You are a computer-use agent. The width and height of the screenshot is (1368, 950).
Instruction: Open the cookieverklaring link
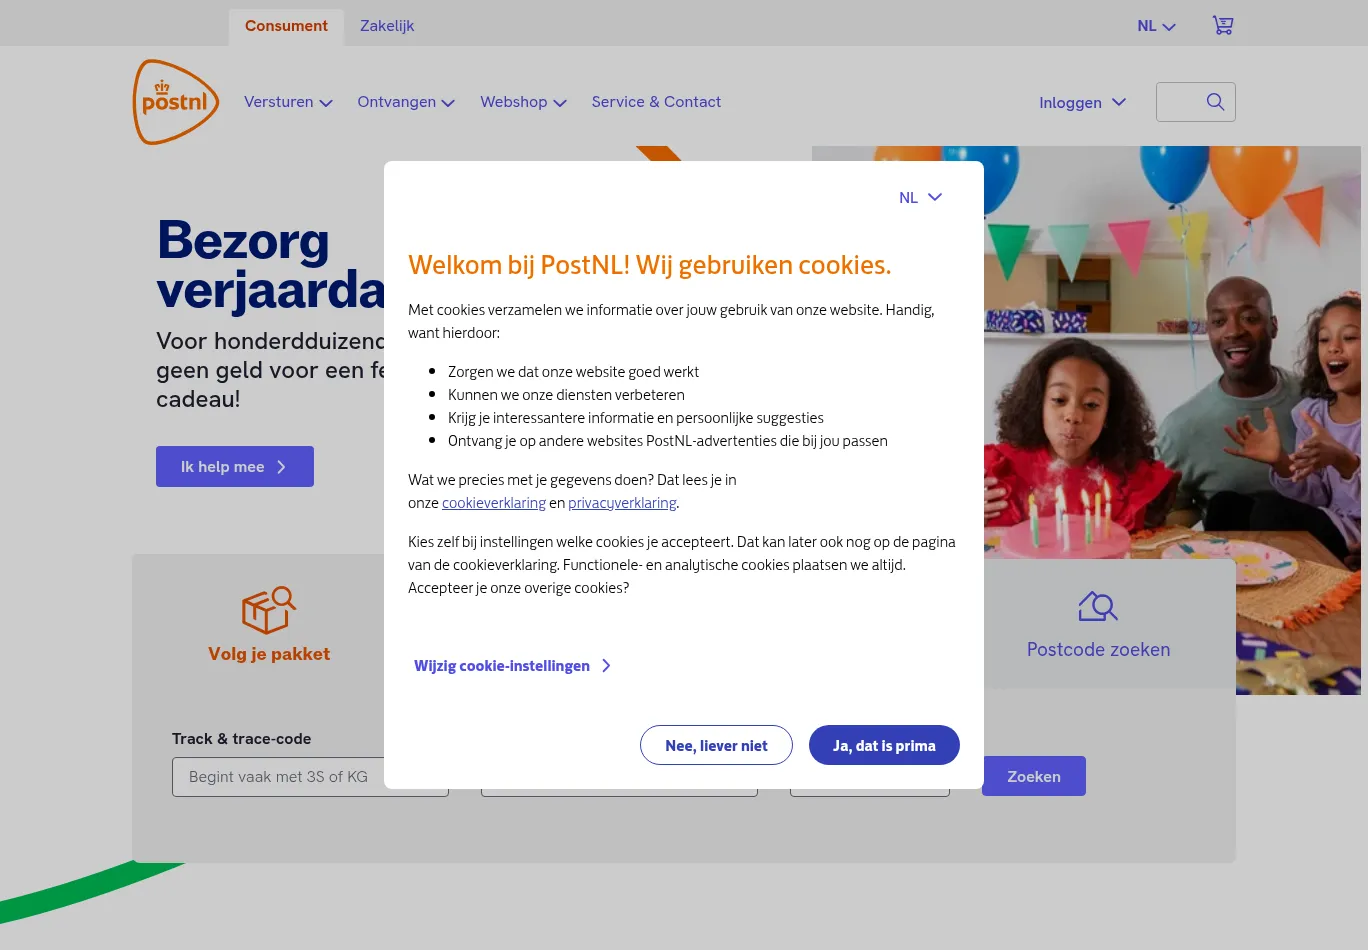(494, 503)
